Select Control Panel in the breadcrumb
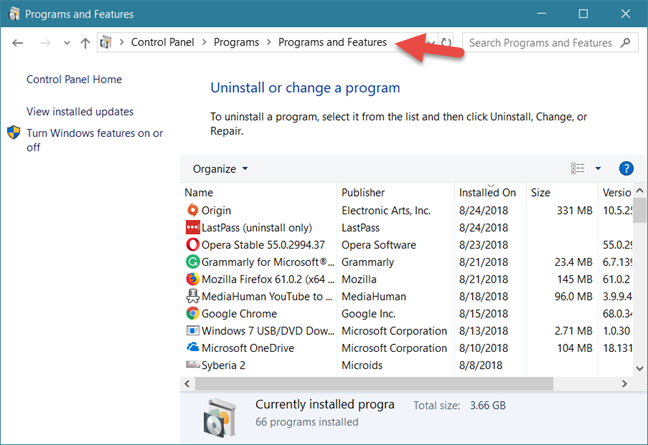Image resolution: width=648 pixels, height=445 pixels. tap(162, 42)
